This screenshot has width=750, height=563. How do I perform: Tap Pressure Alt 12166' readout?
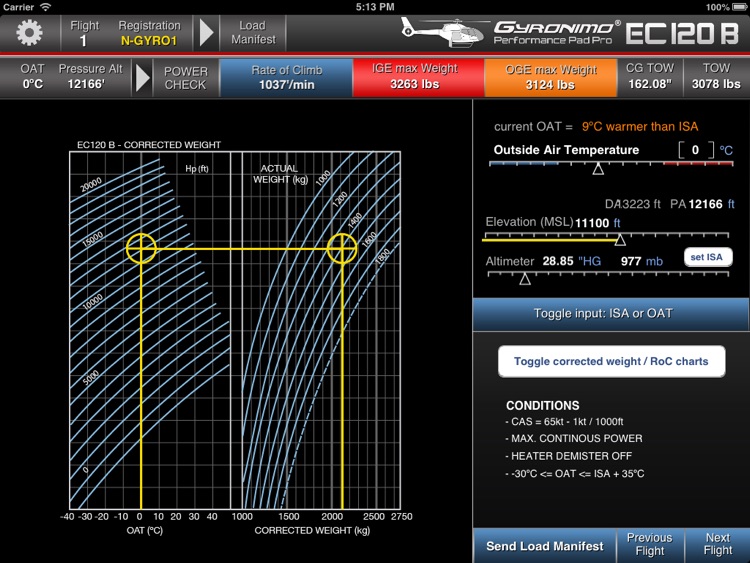pyautogui.click(x=90, y=77)
